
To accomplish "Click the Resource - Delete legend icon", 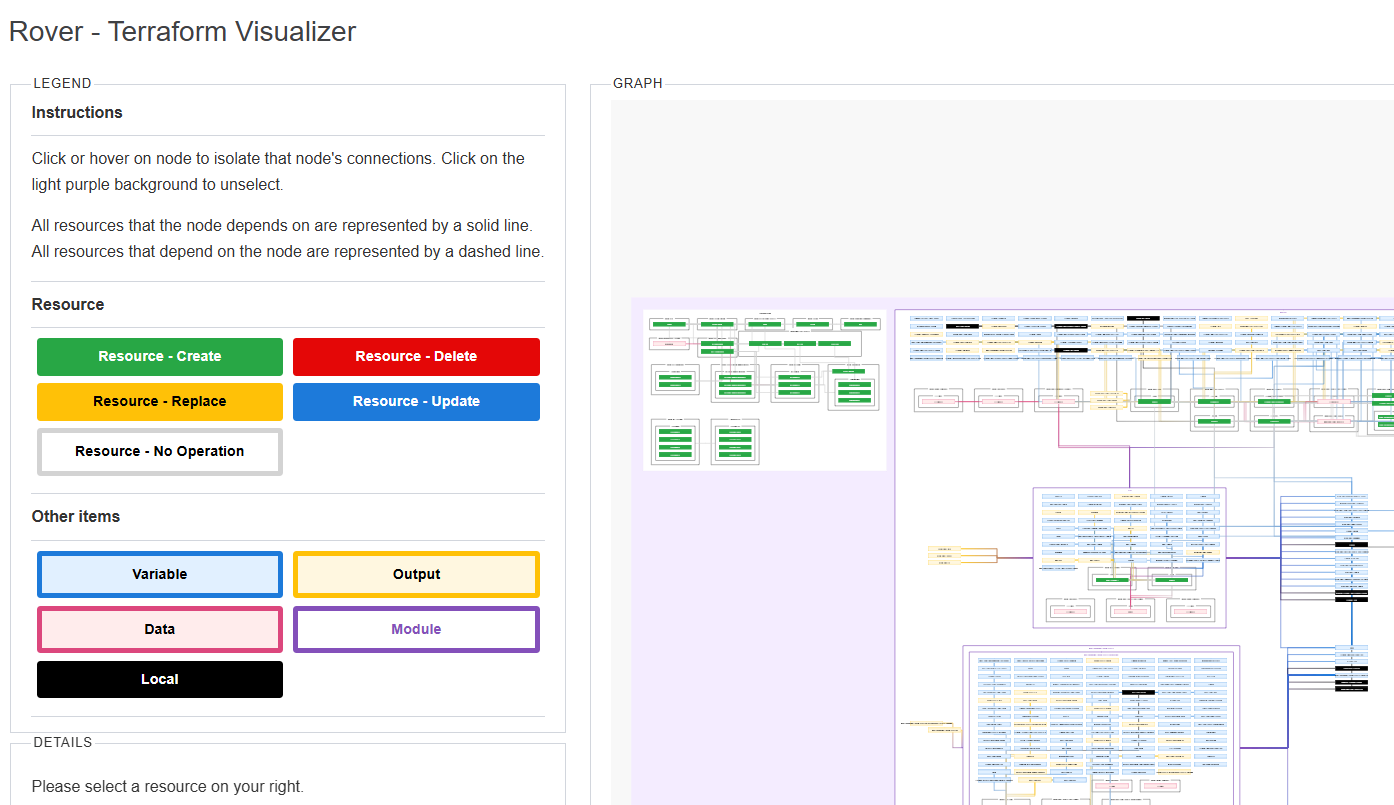I will [x=416, y=356].
